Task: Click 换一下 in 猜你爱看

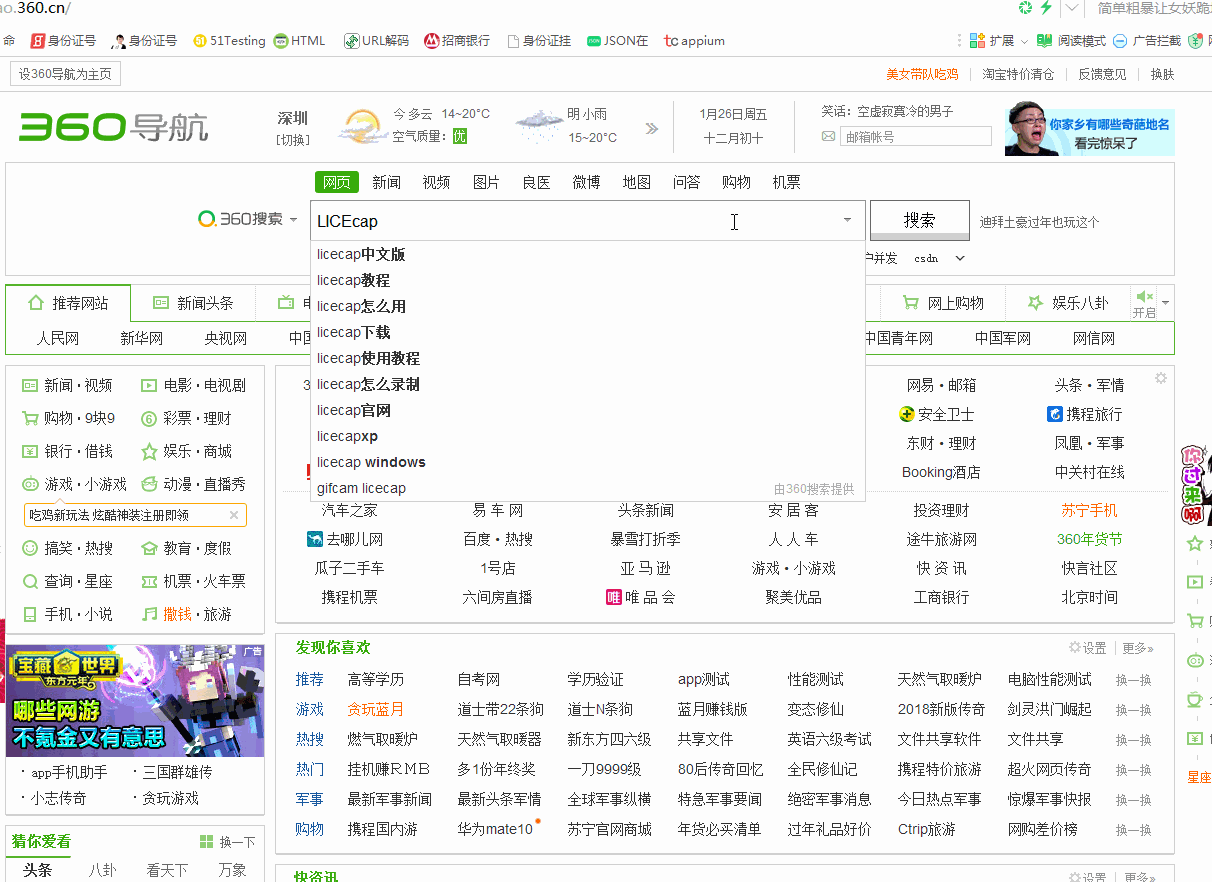Action: tap(228, 842)
